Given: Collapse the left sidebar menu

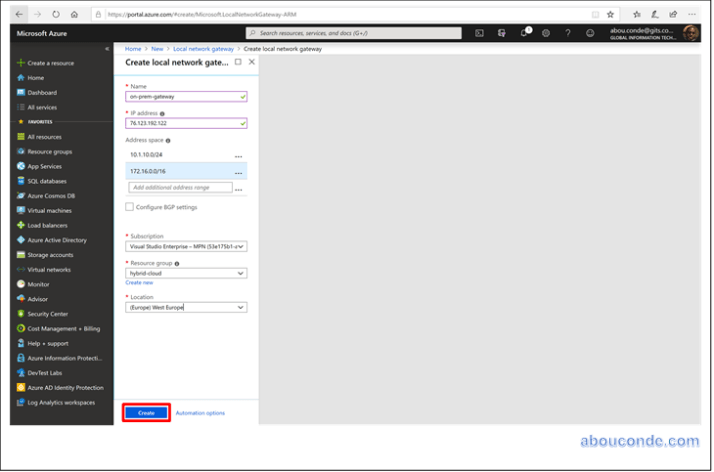Looking at the screenshot, I should click(x=107, y=48).
